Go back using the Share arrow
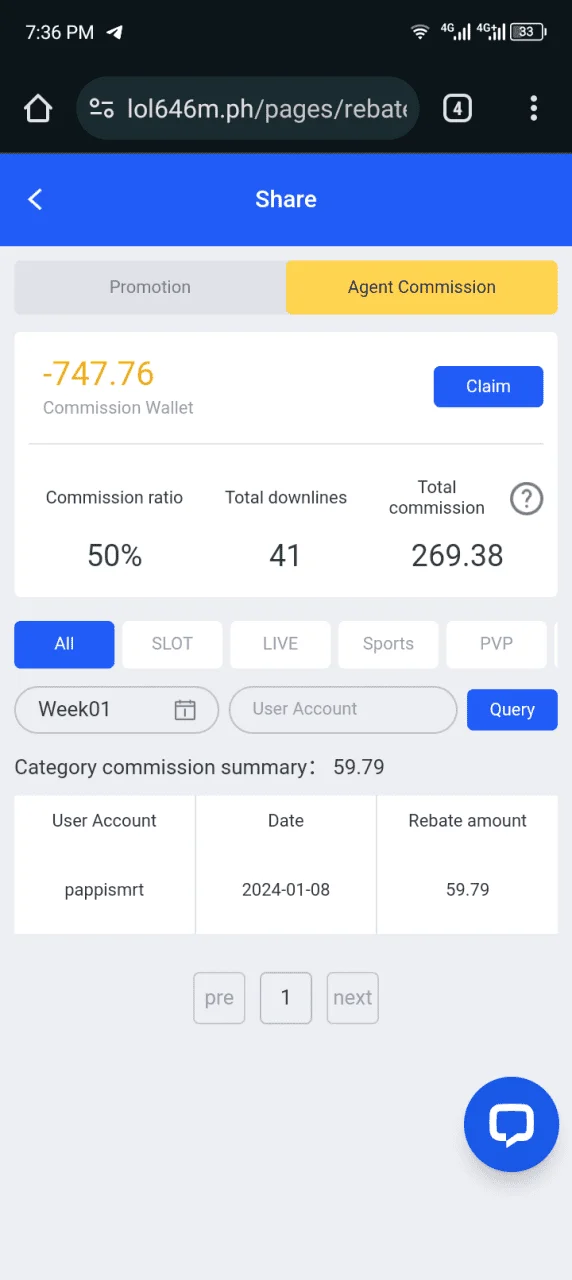The width and height of the screenshot is (572, 1280). [x=35, y=199]
